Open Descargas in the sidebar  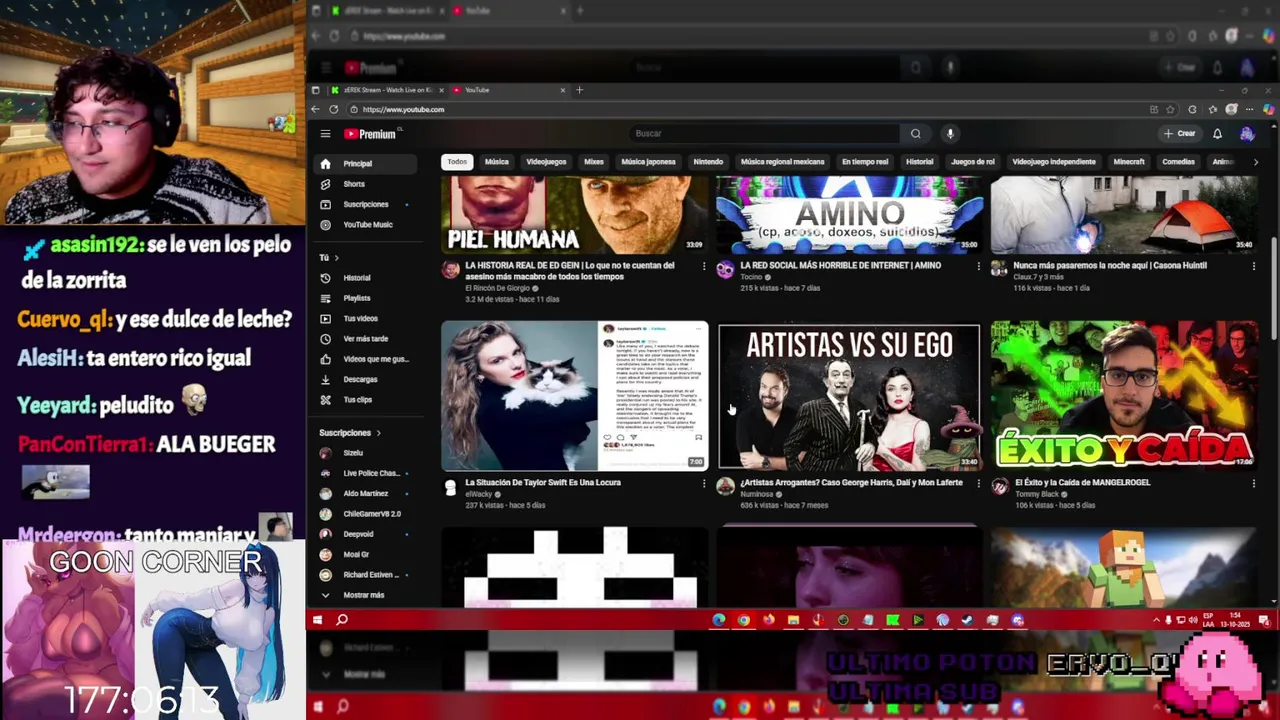pos(364,379)
